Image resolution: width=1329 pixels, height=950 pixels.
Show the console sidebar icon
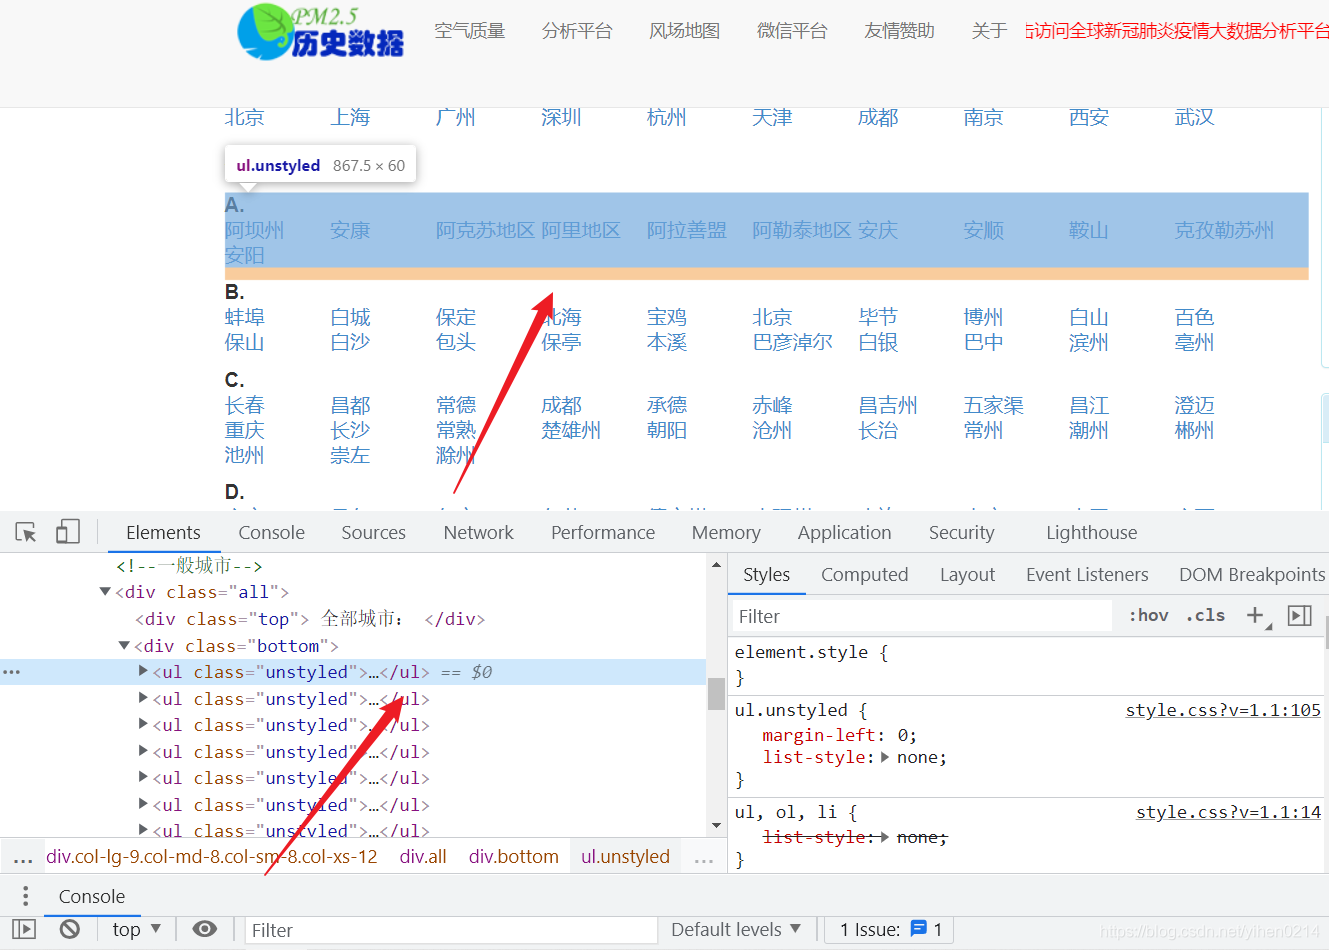click(24, 929)
